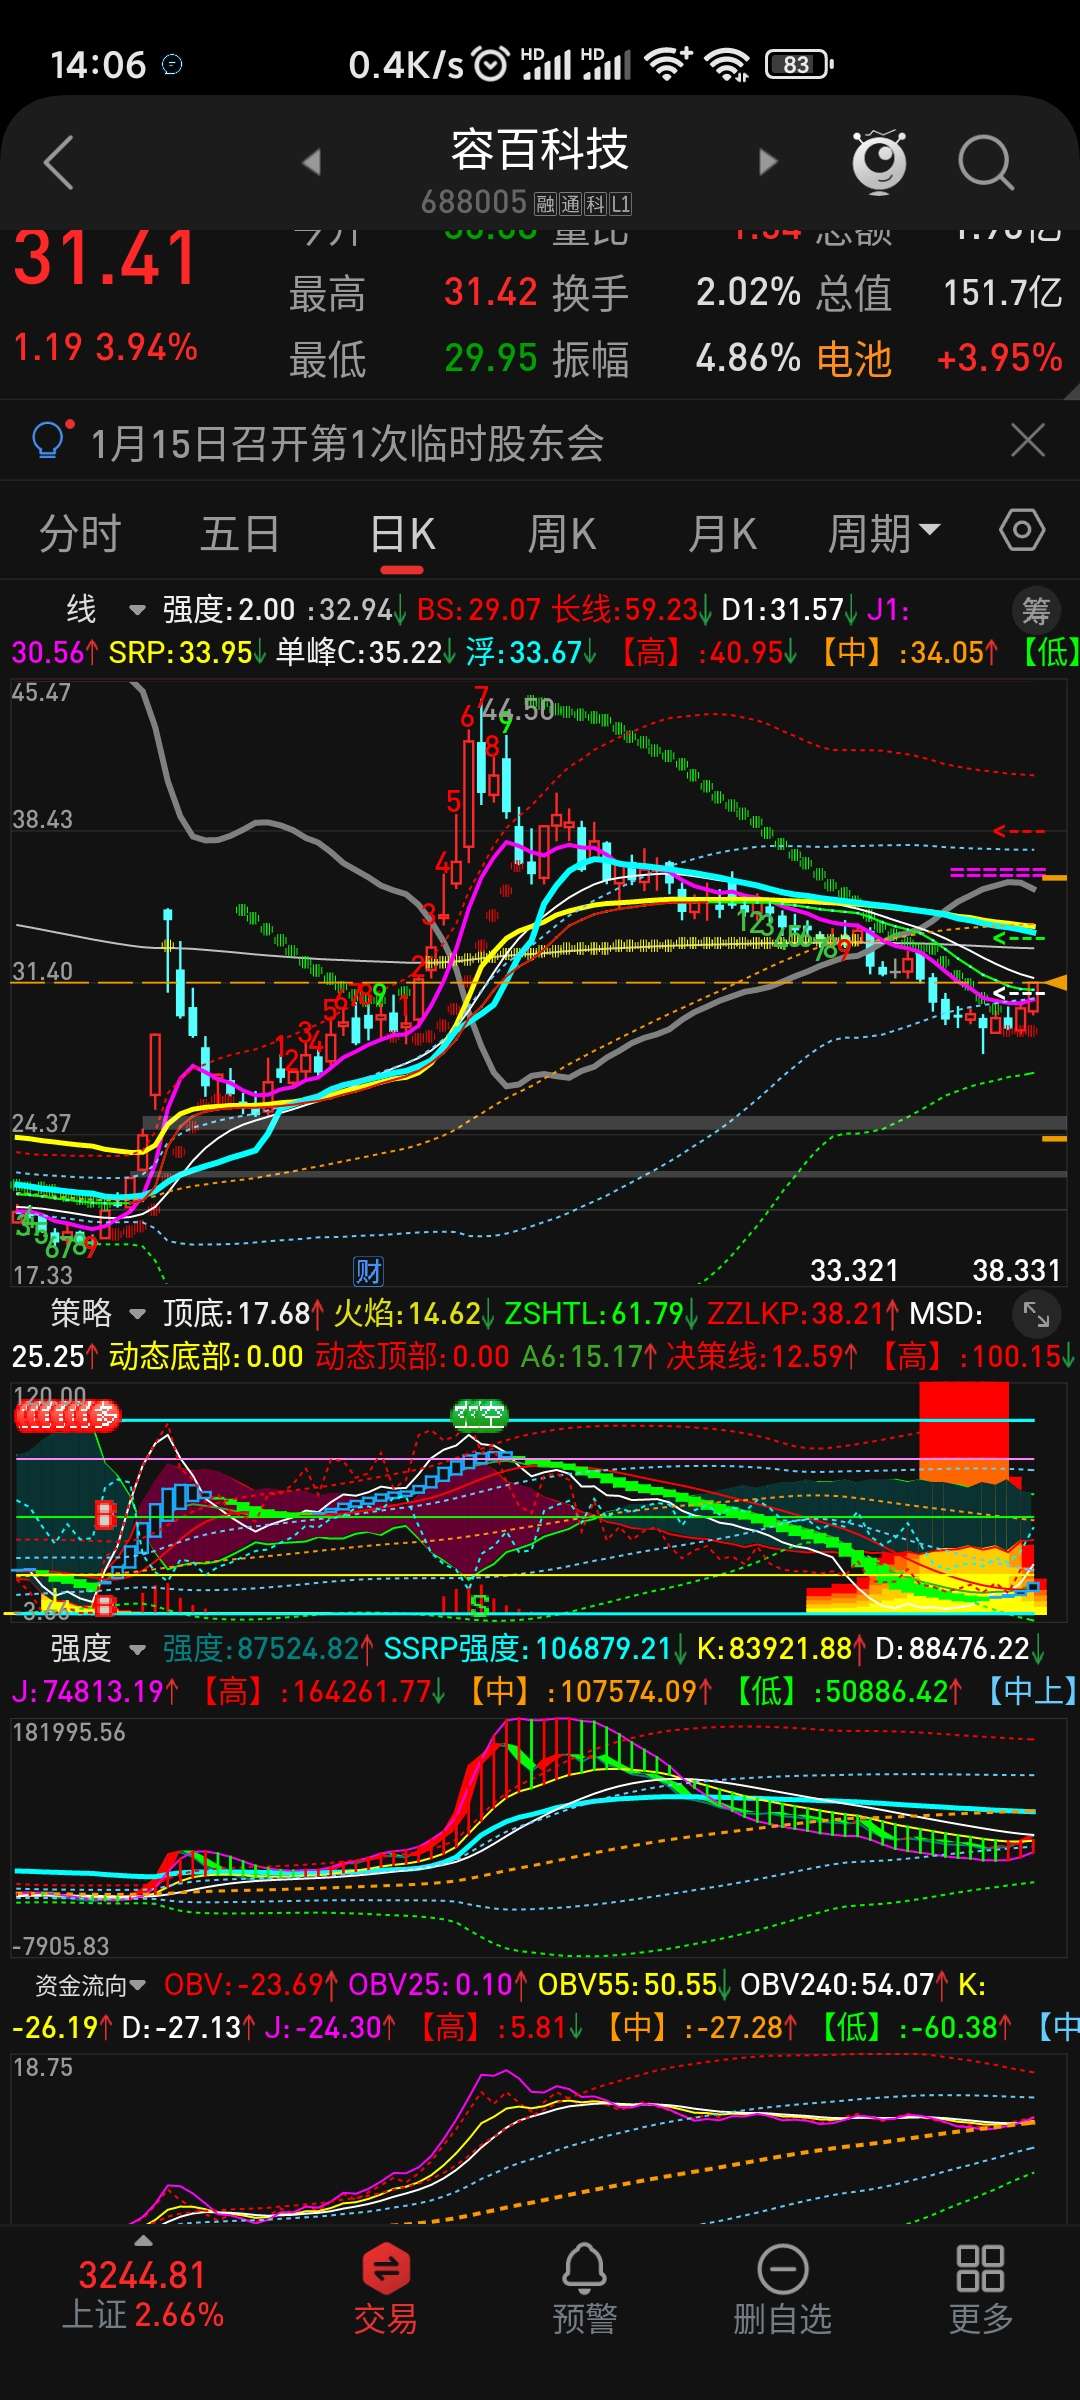Screen dimensions: 1080x2400
Task: Tap the 振幅 4.86% value
Action: [x=748, y=358]
